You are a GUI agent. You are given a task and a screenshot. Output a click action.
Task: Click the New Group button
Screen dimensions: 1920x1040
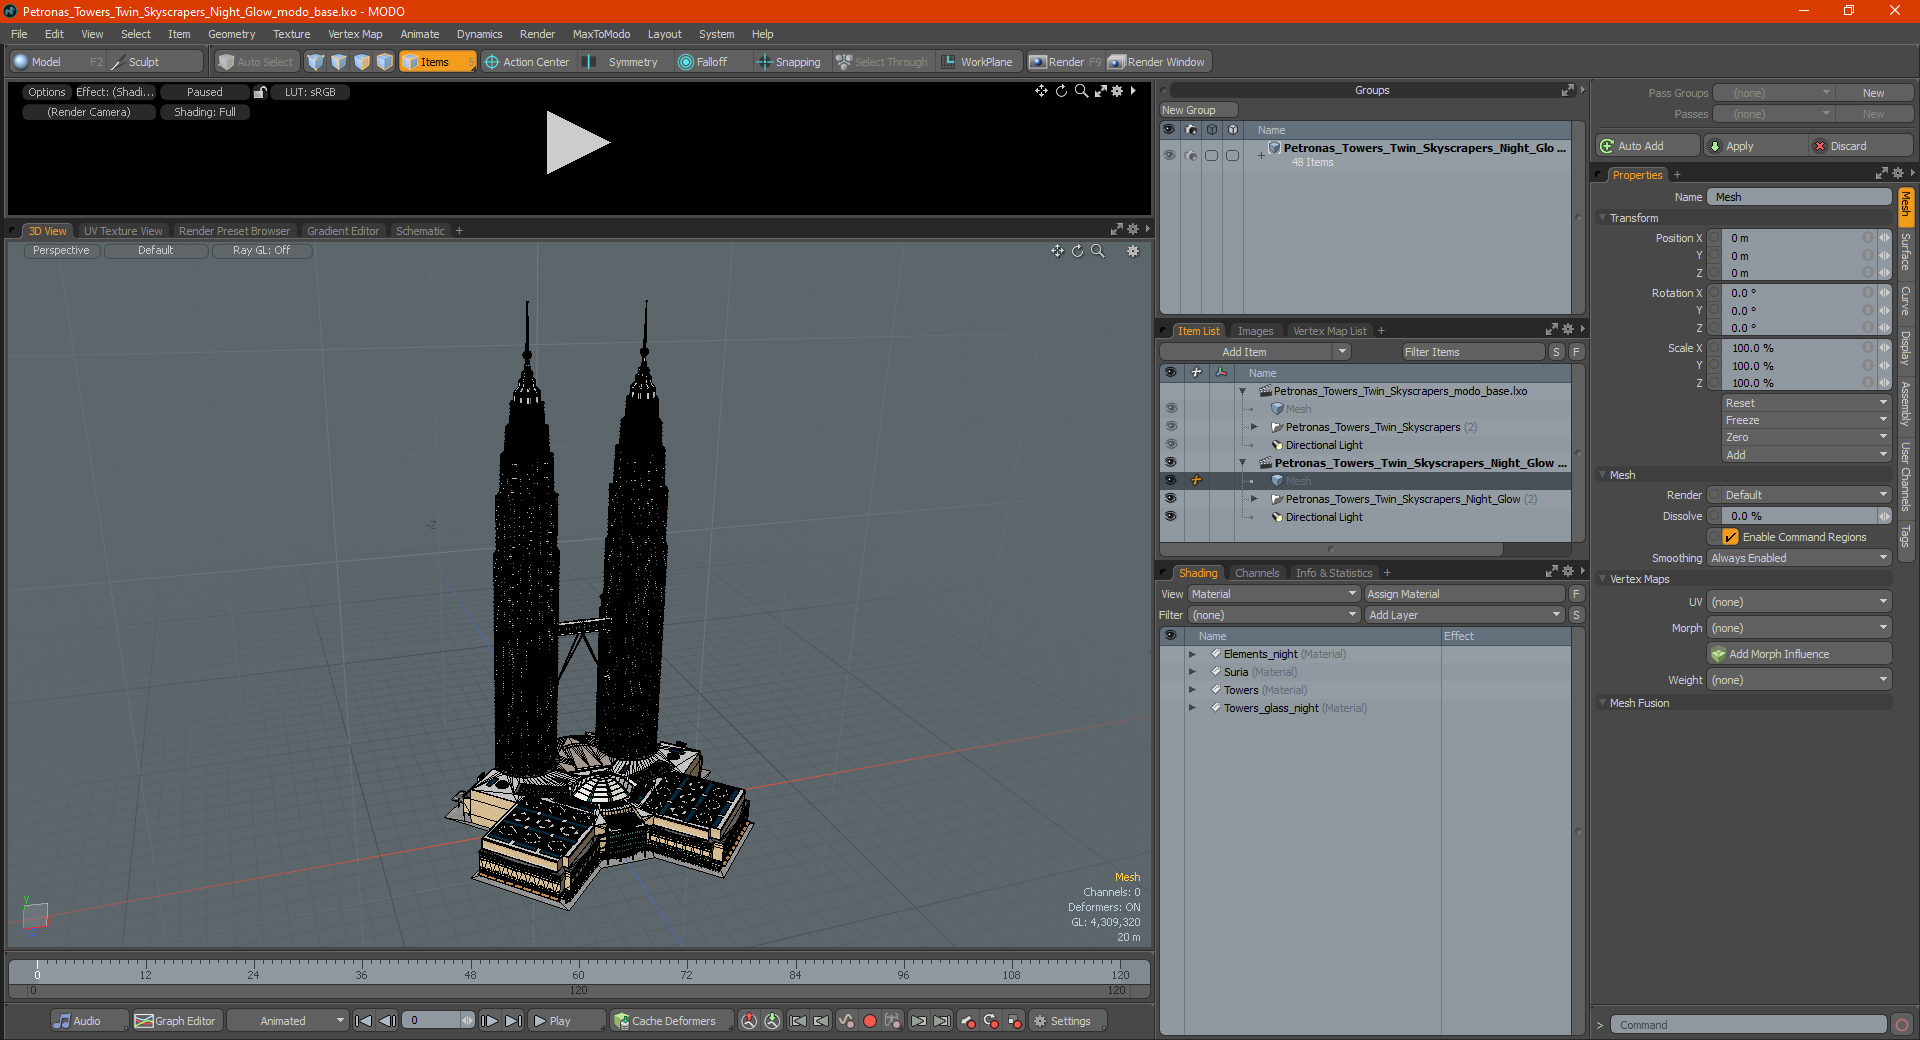pyautogui.click(x=1198, y=110)
